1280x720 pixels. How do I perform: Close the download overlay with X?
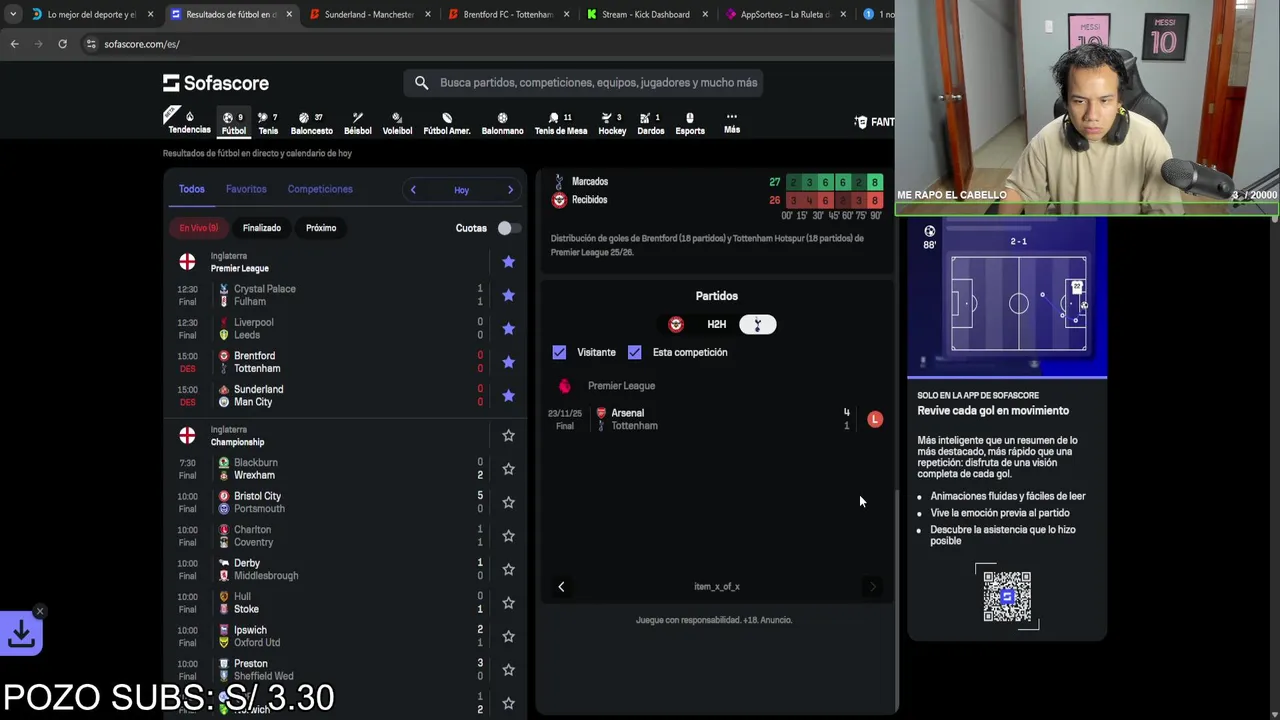pyautogui.click(x=40, y=611)
